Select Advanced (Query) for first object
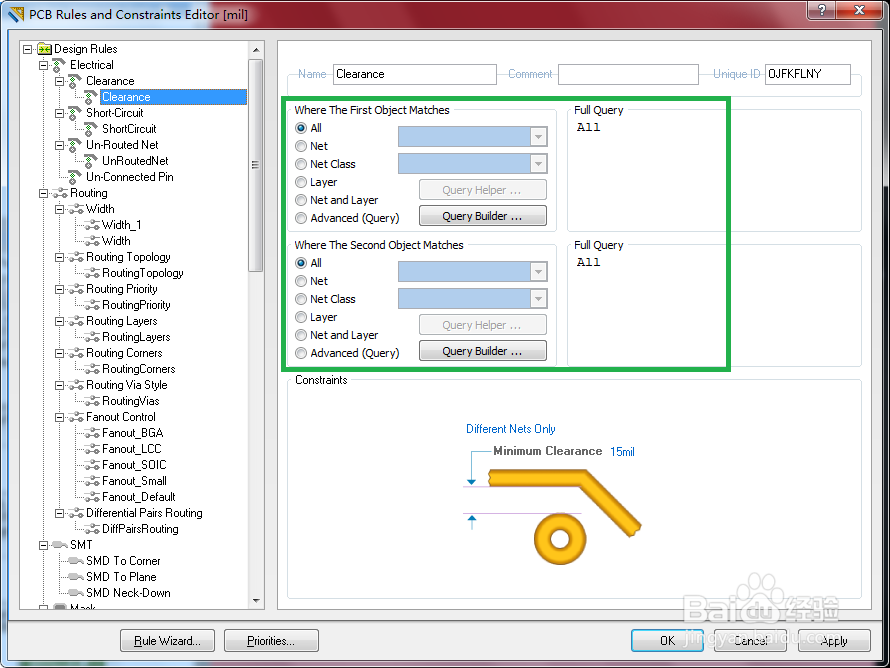890x668 pixels. [301, 218]
